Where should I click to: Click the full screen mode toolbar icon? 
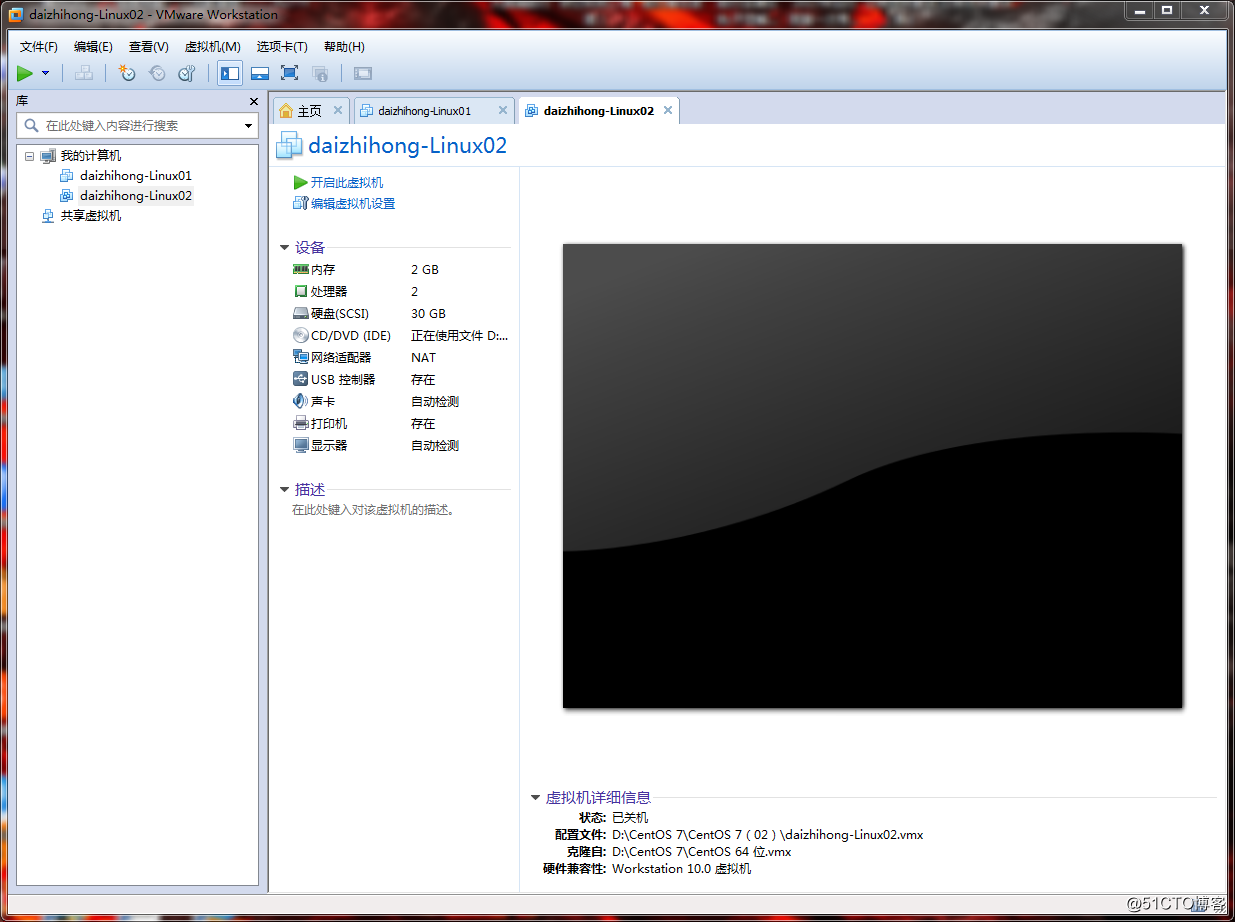(290, 73)
